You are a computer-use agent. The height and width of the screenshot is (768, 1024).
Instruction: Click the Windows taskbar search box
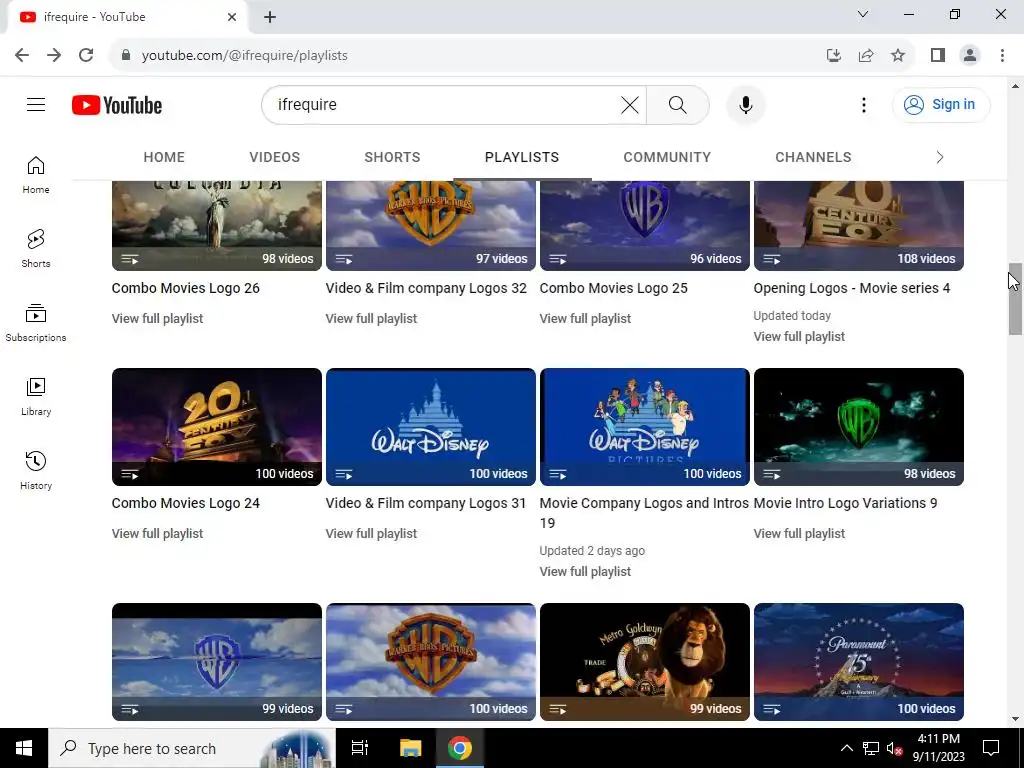coord(191,748)
